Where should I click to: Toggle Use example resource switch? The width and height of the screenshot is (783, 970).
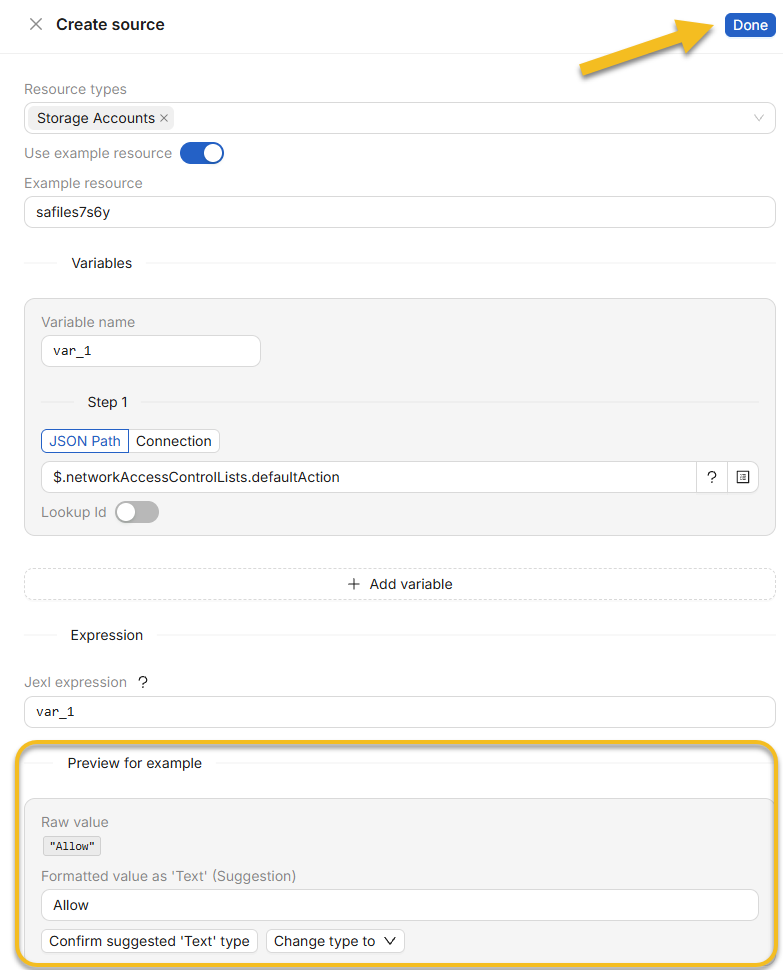tap(202, 153)
